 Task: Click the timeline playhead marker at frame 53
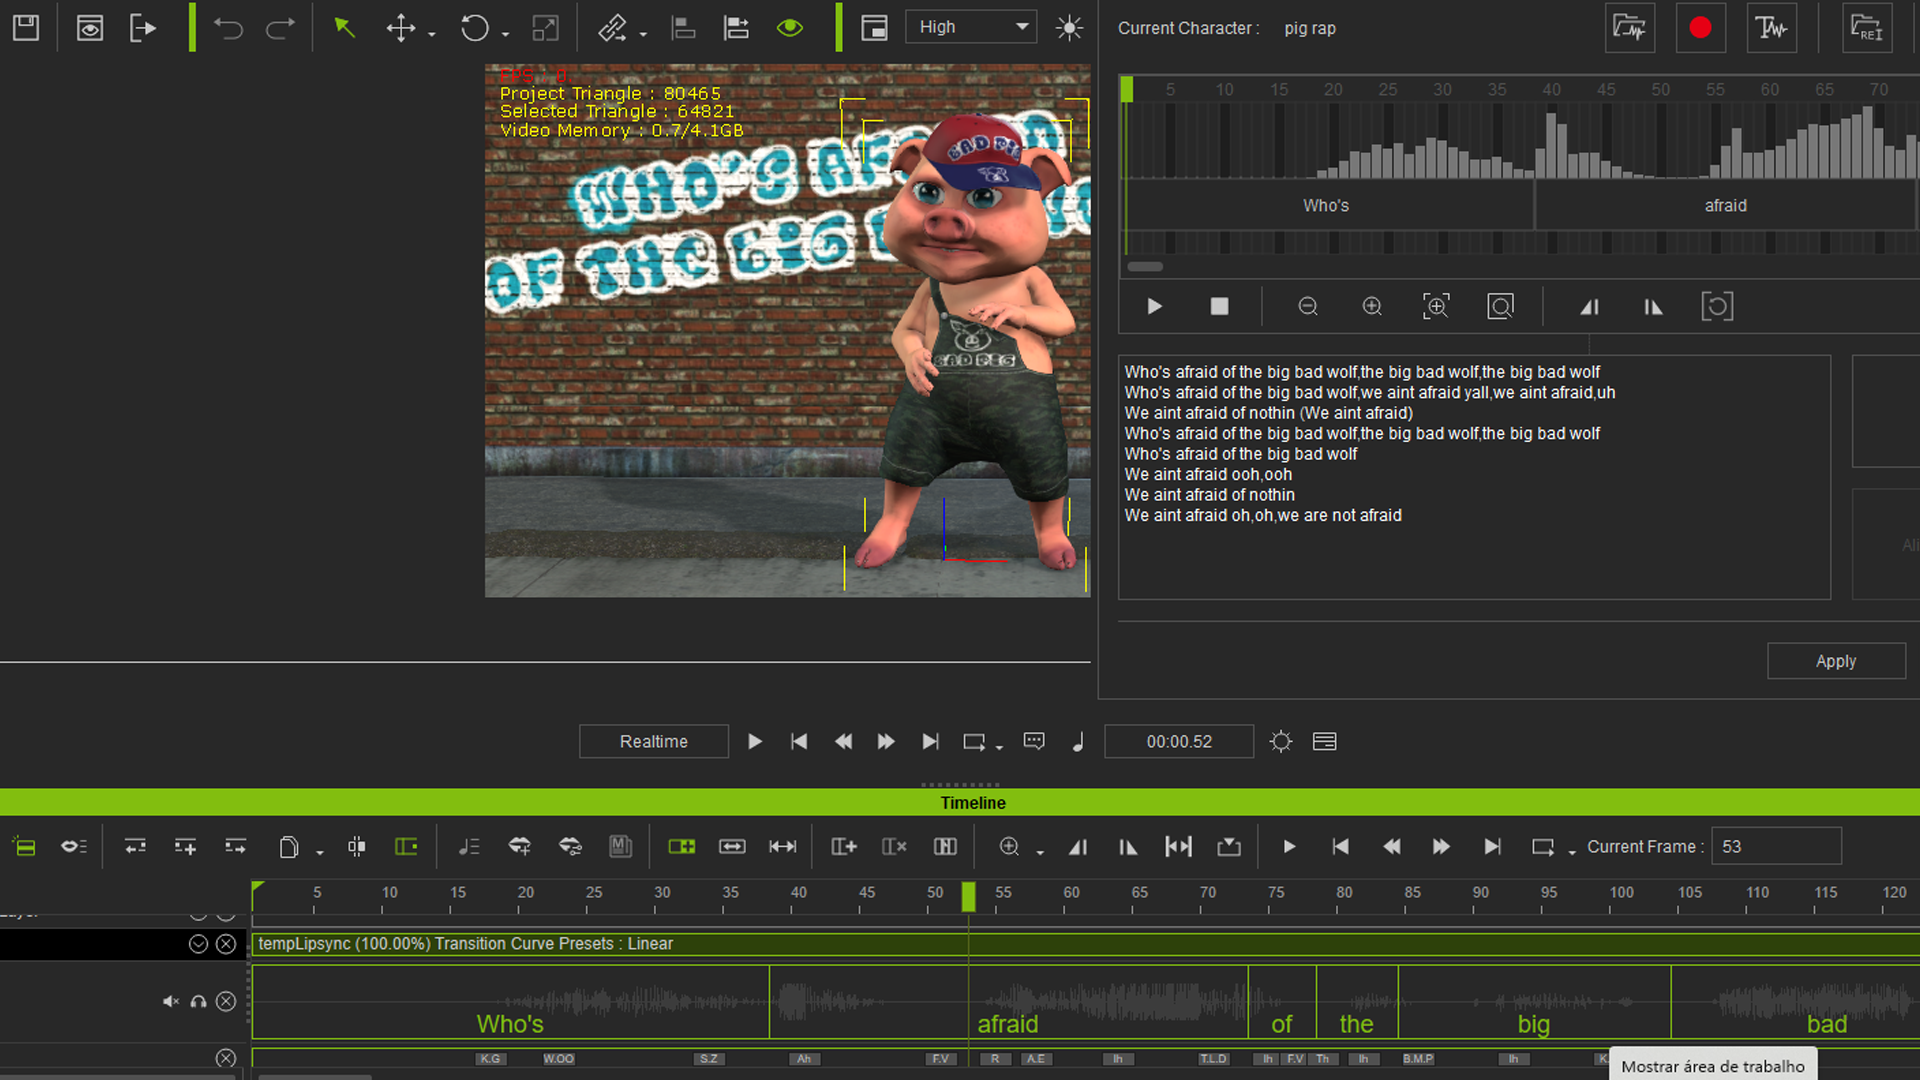coord(968,897)
